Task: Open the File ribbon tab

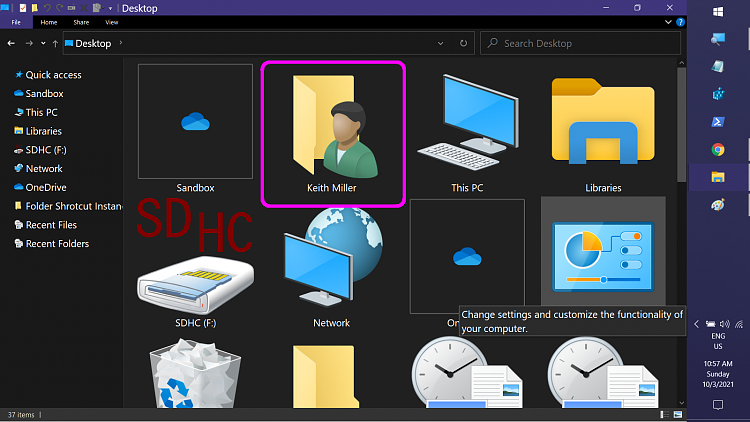Action: pyautogui.click(x=16, y=22)
